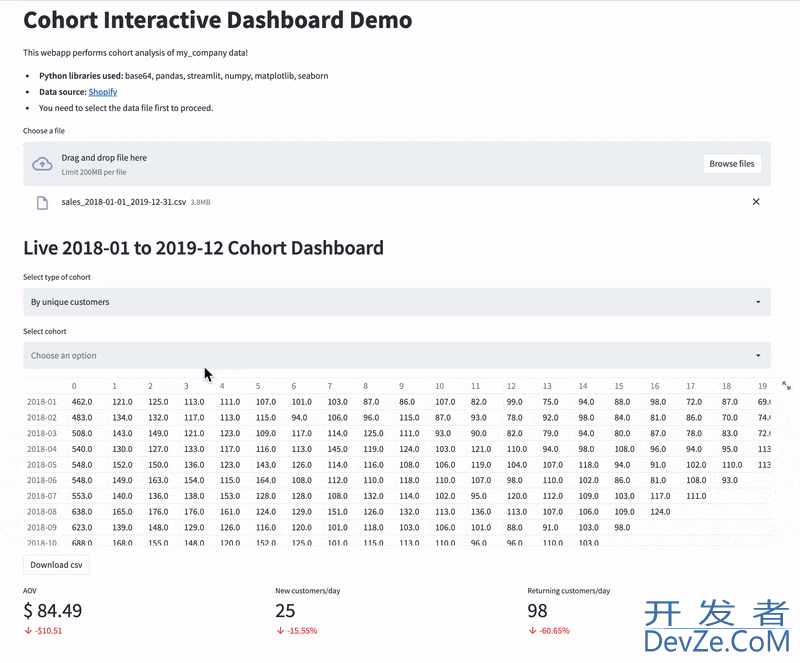800x663 pixels.
Task: Click cell 623.0 in row 2018-09
Action: 82,528
